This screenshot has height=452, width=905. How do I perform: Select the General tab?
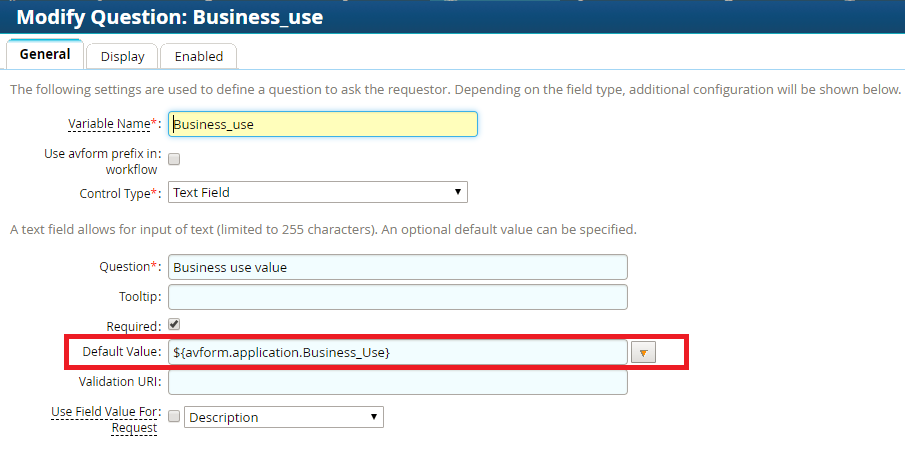[45, 55]
